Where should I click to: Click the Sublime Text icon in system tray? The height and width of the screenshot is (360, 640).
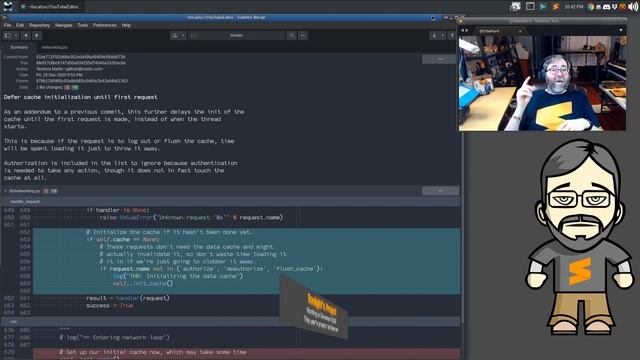(555, 7)
